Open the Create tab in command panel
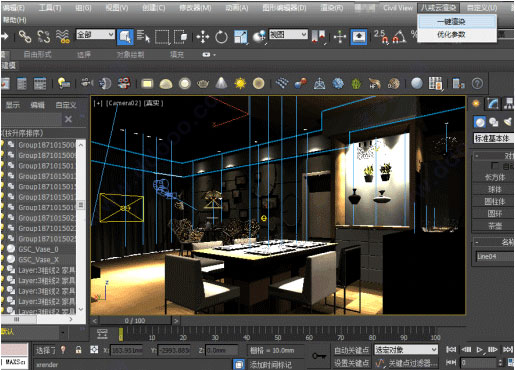 pyautogui.click(x=476, y=104)
